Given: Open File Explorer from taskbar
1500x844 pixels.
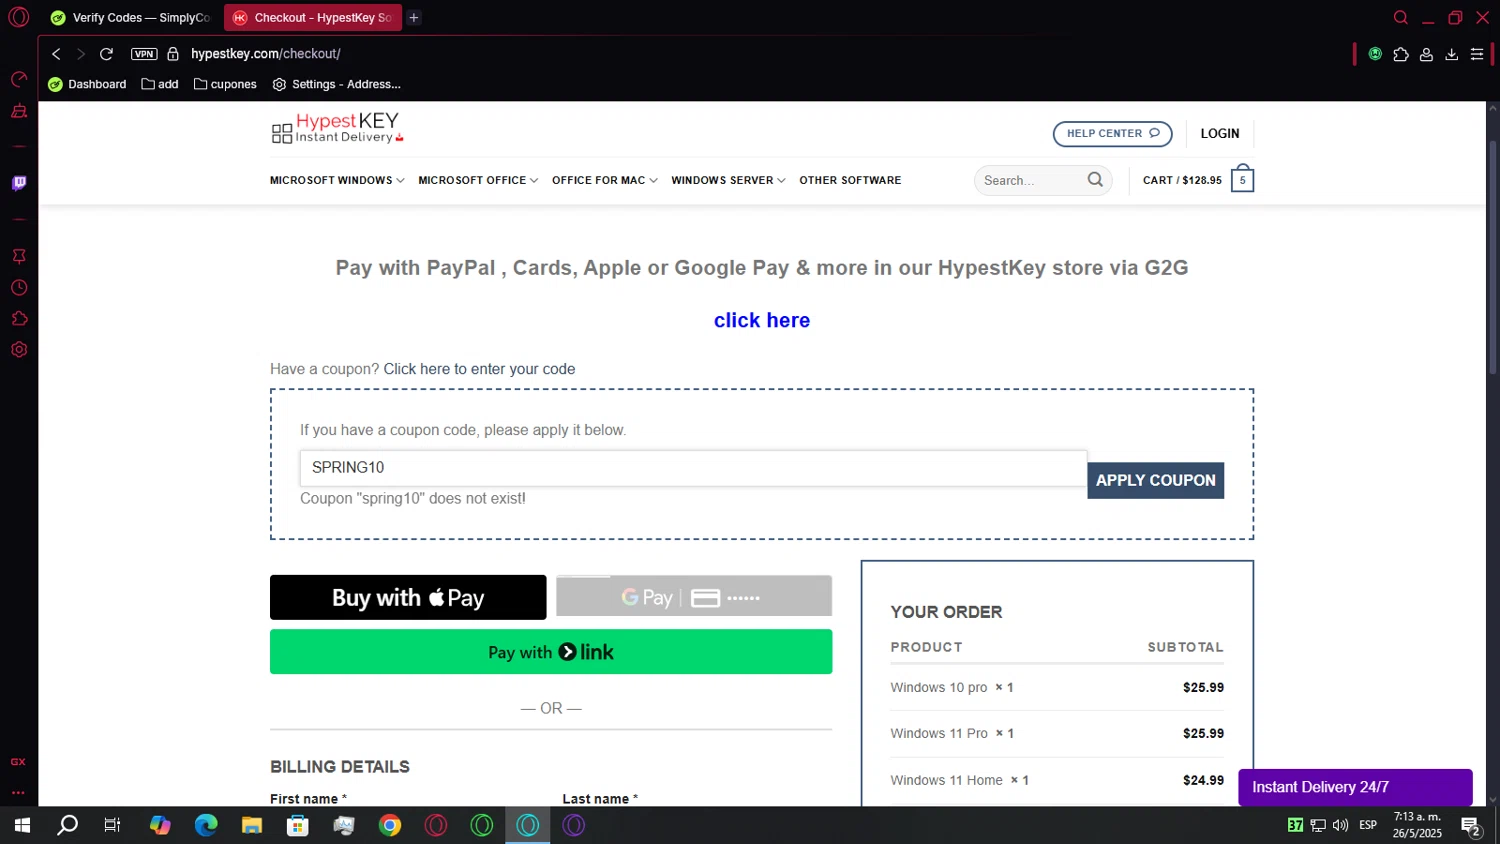Looking at the screenshot, I should click(252, 825).
